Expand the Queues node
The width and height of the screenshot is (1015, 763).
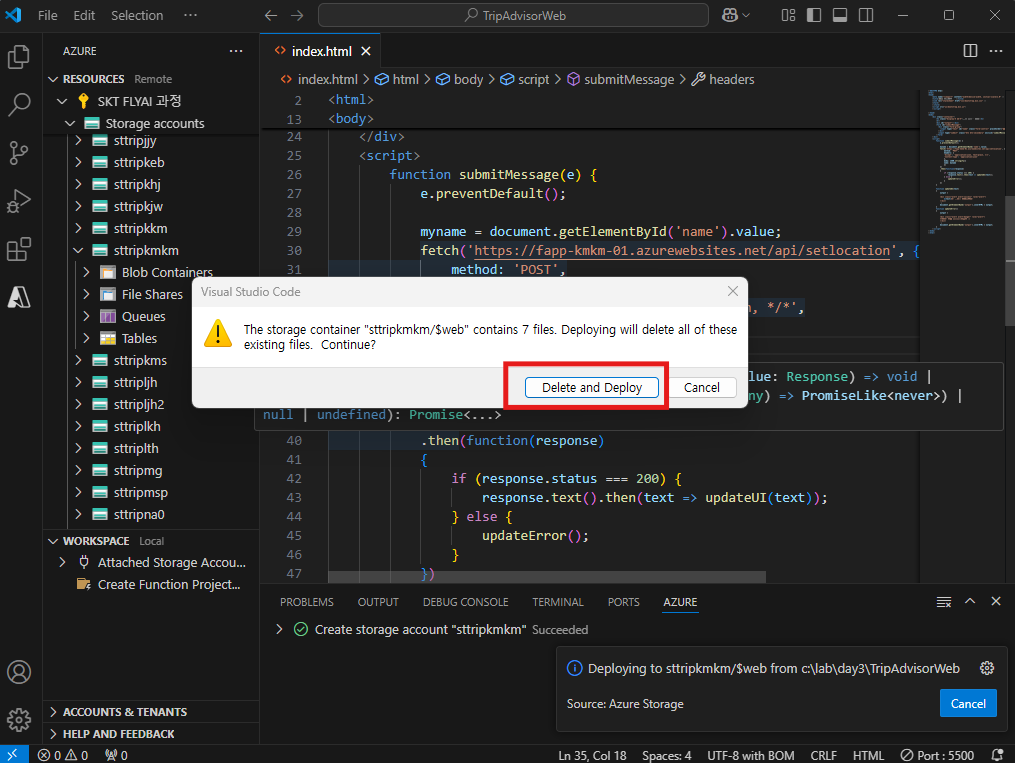86,316
